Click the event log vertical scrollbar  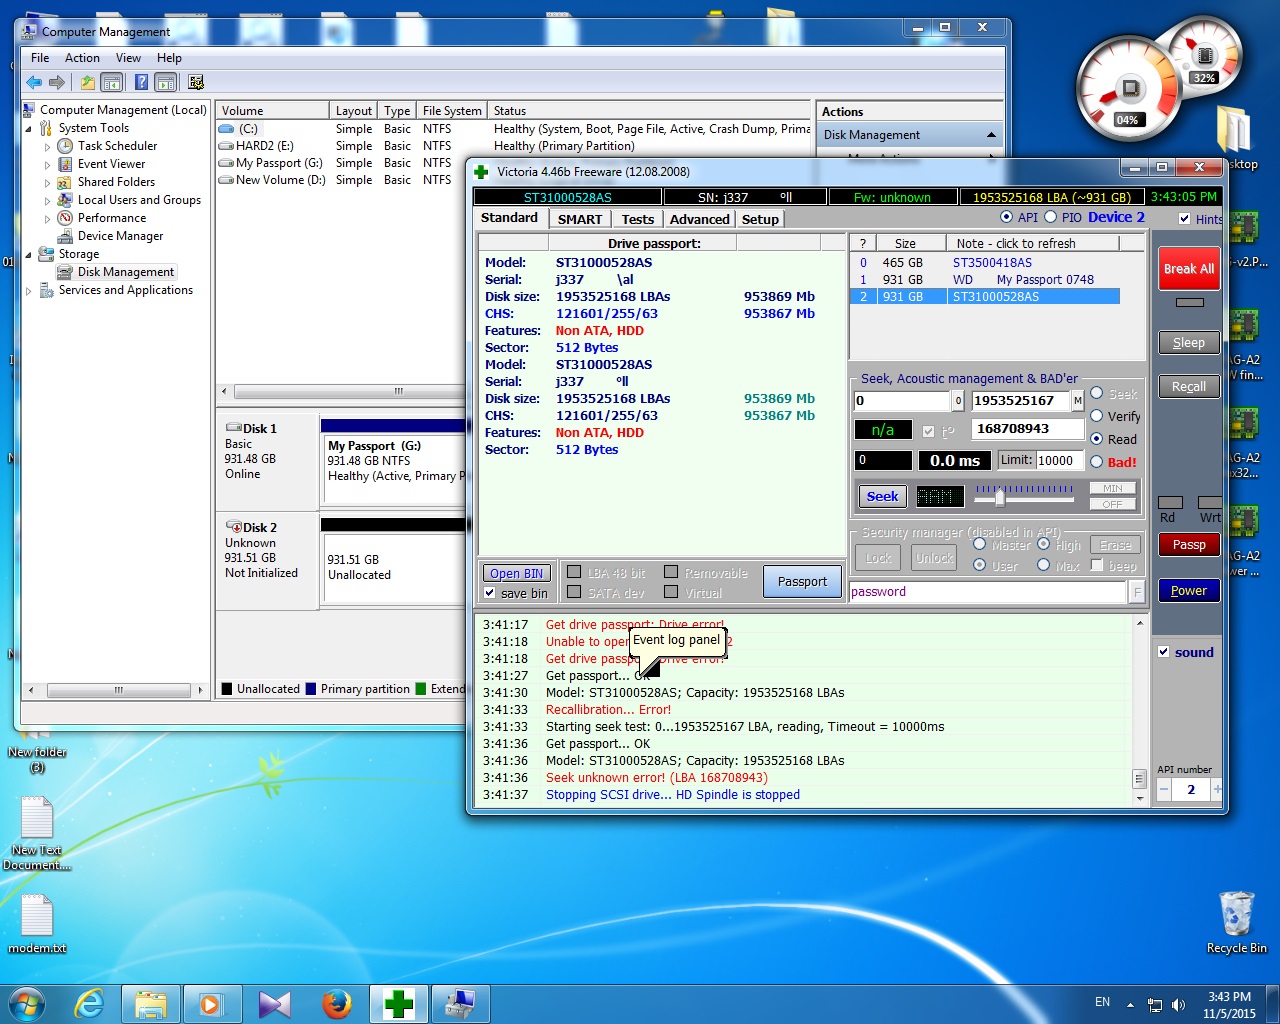click(x=1139, y=710)
